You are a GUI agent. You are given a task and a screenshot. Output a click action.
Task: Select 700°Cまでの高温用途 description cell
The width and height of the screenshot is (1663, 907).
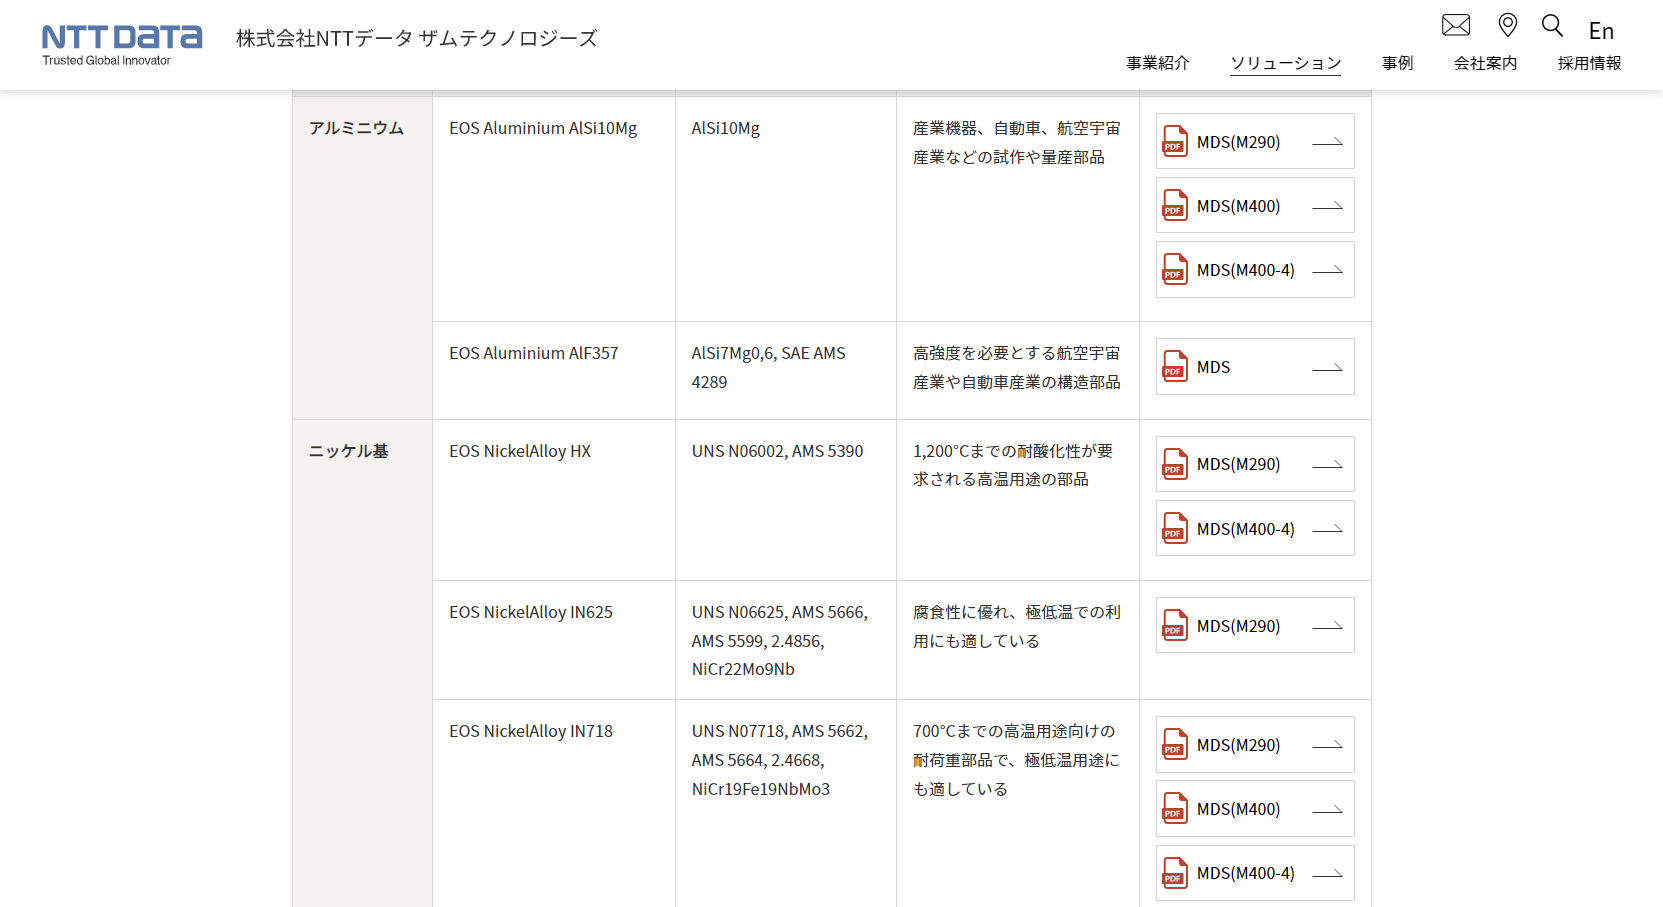[x=1018, y=803]
